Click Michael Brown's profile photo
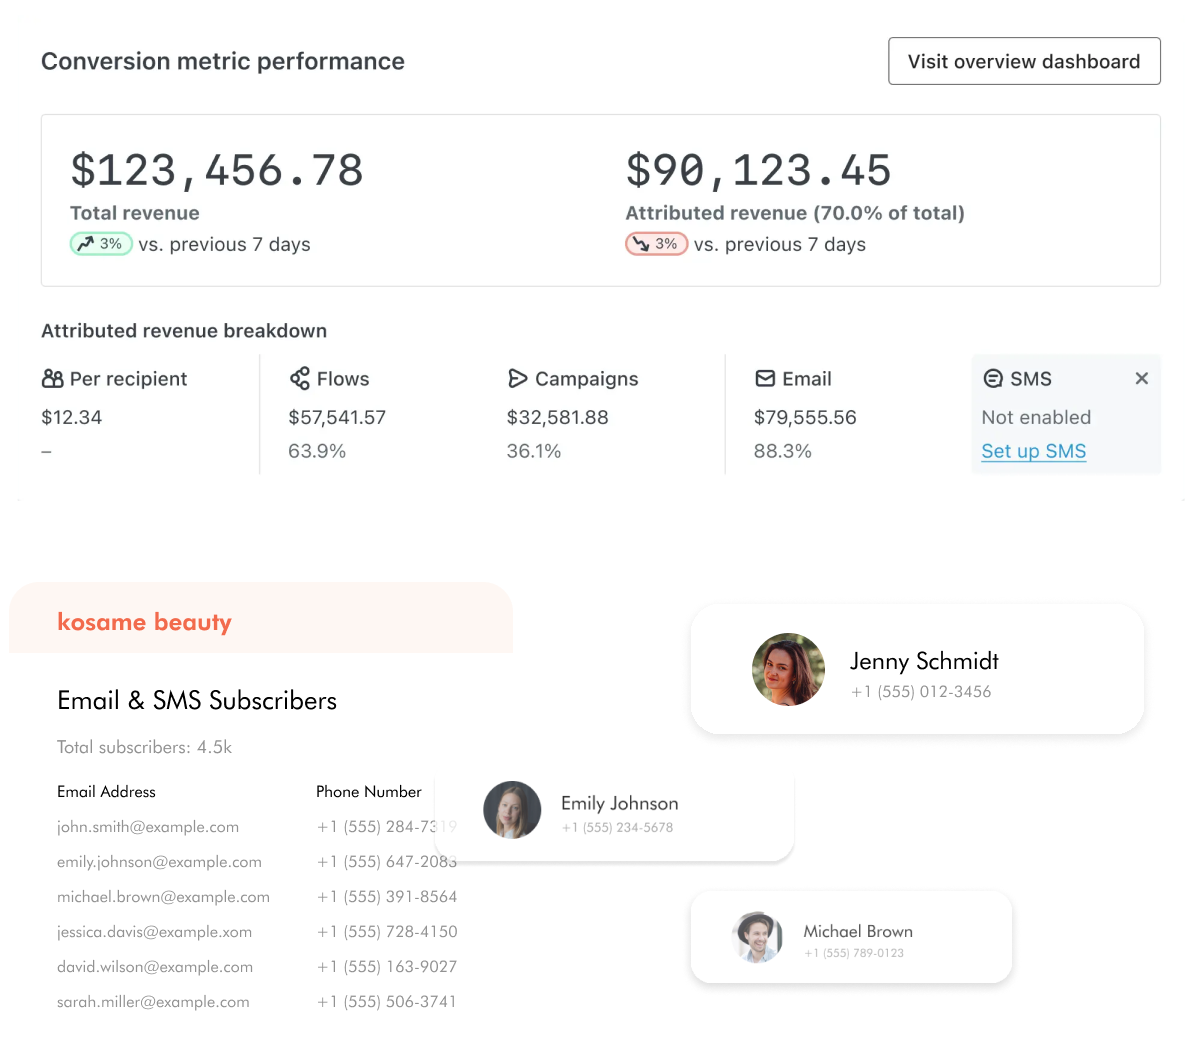1202x1054 pixels. [x=757, y=938]
